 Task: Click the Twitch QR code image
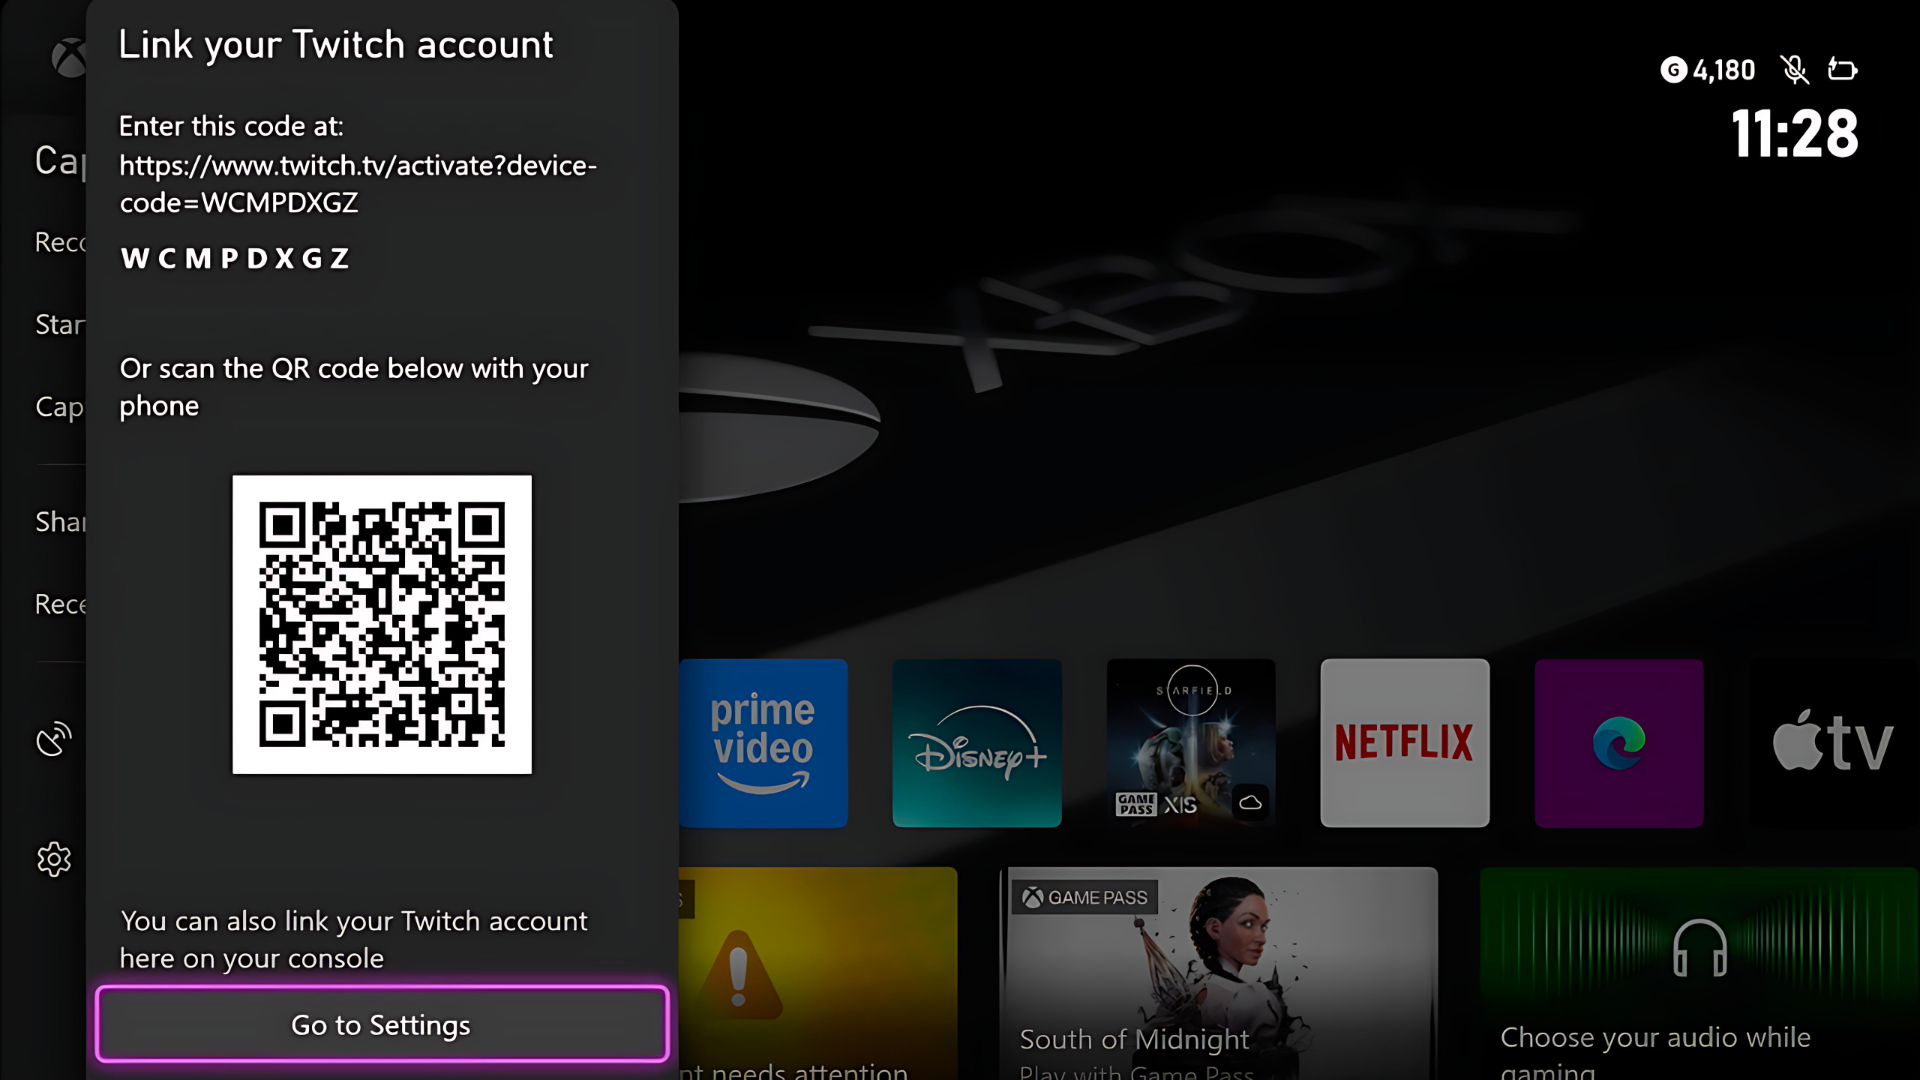click(382, 624)
